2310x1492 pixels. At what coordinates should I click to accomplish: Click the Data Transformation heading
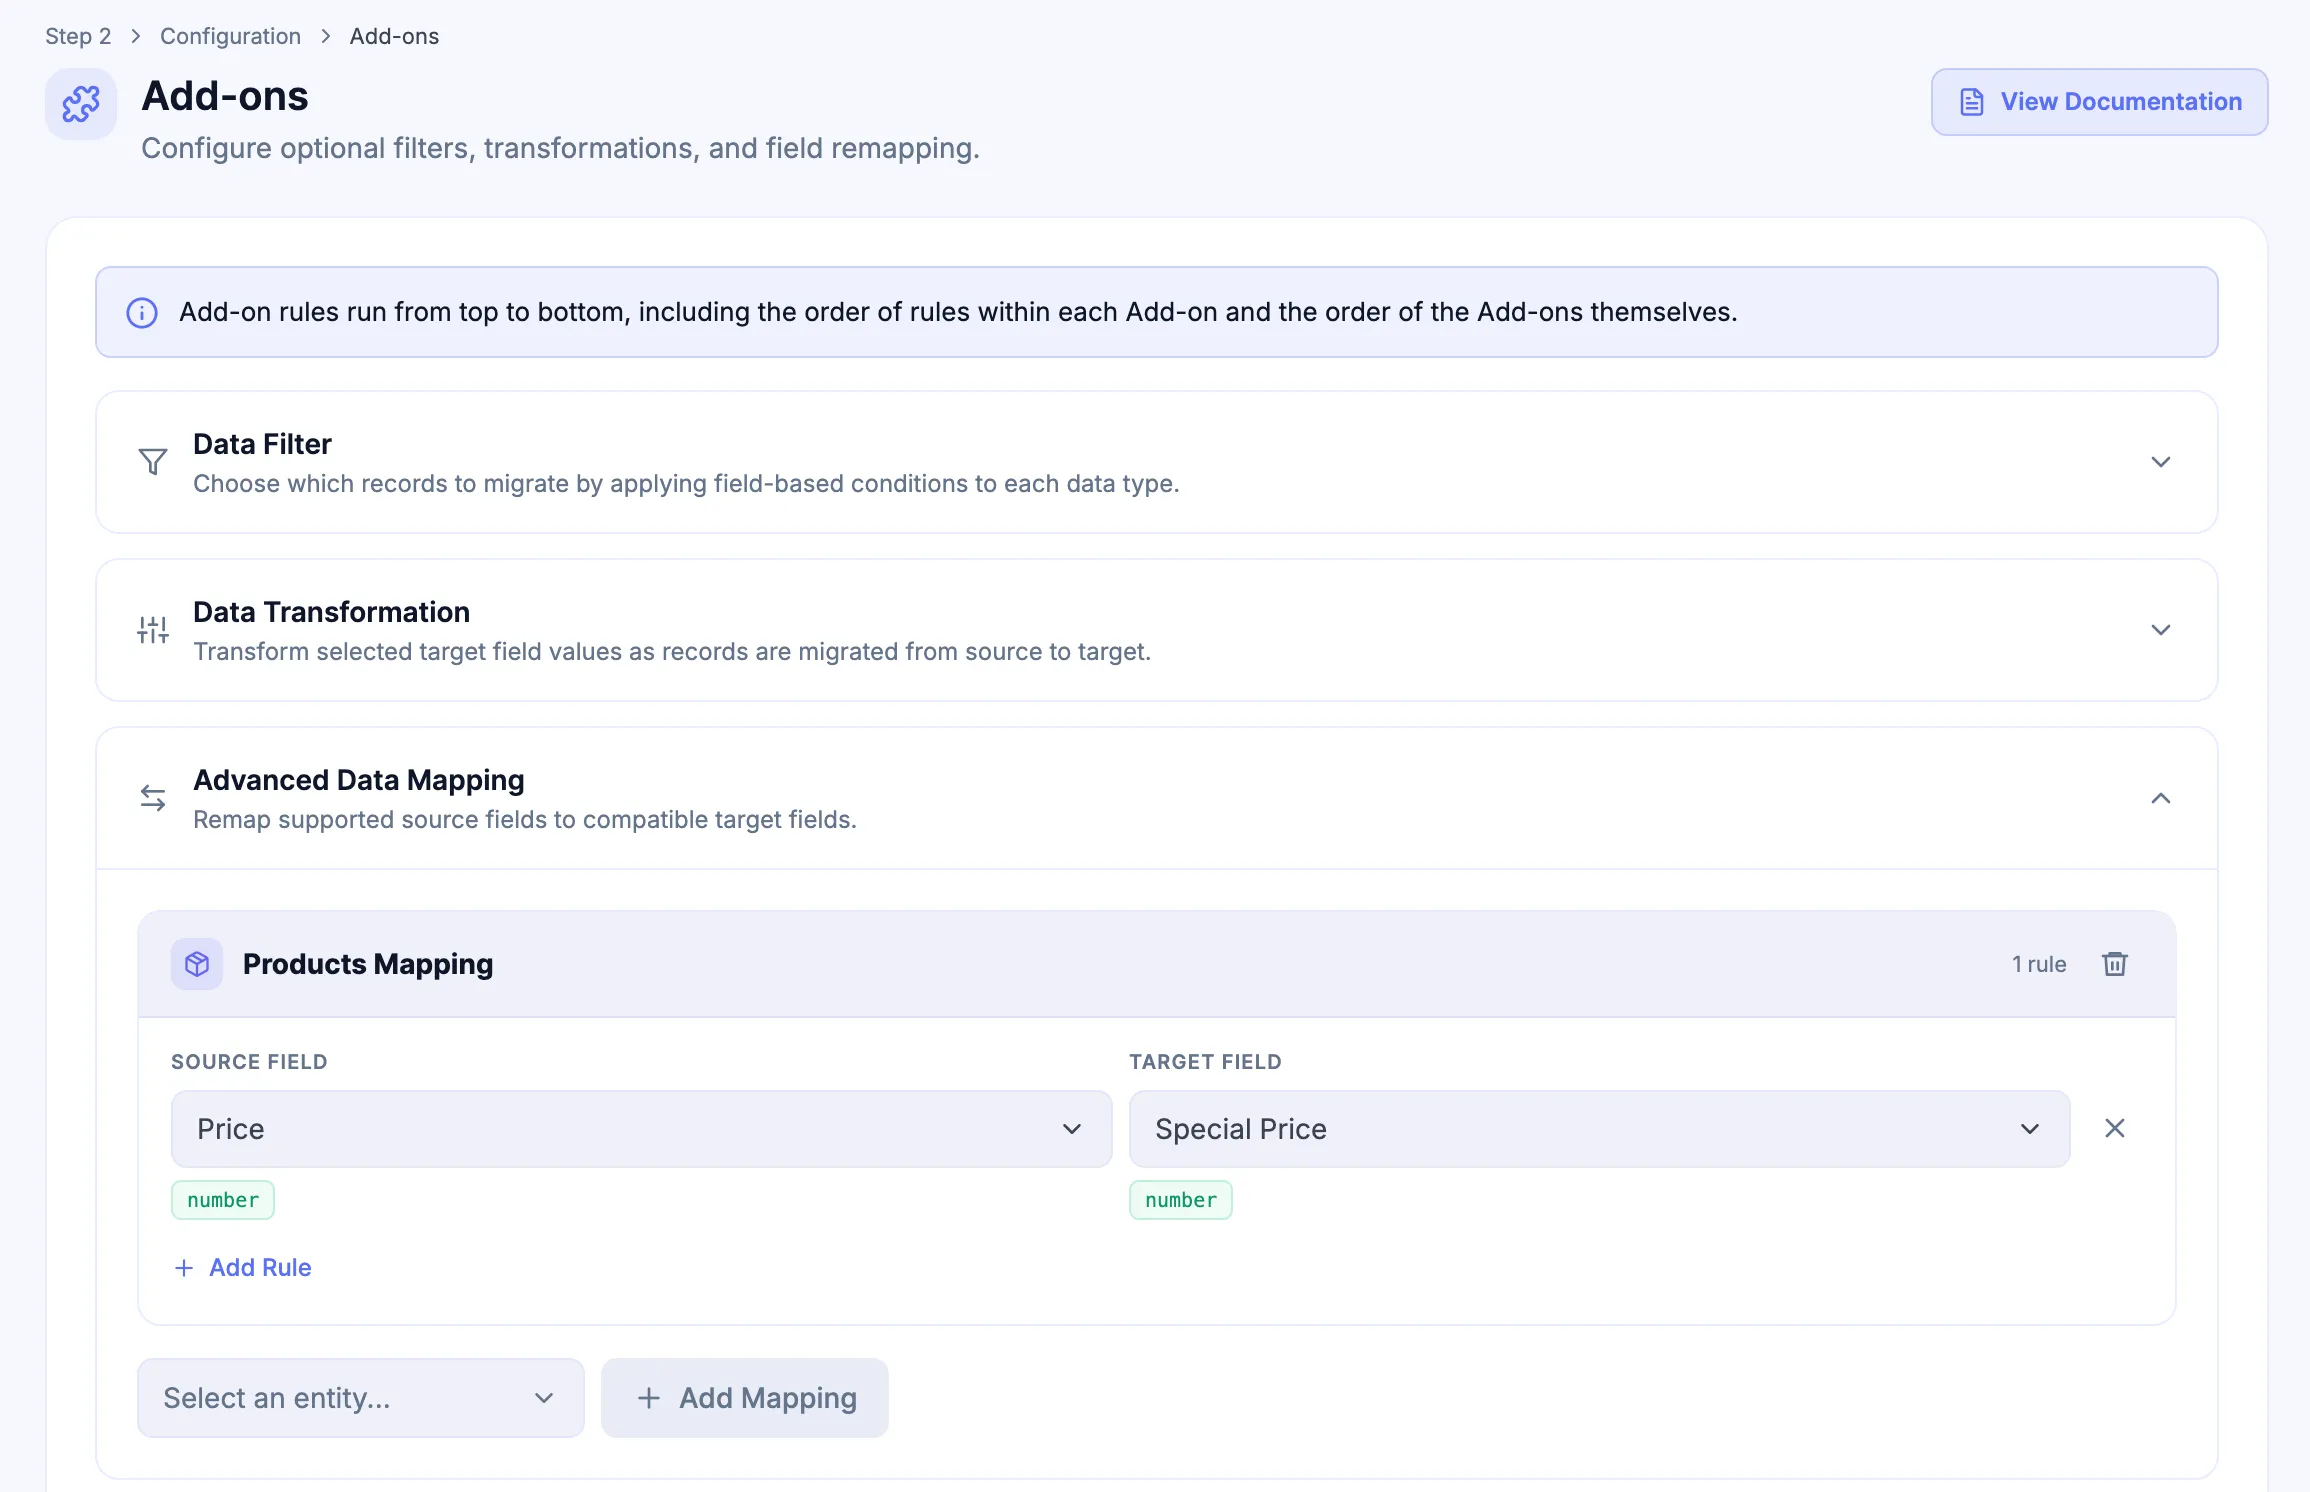[x=331, y=612]
